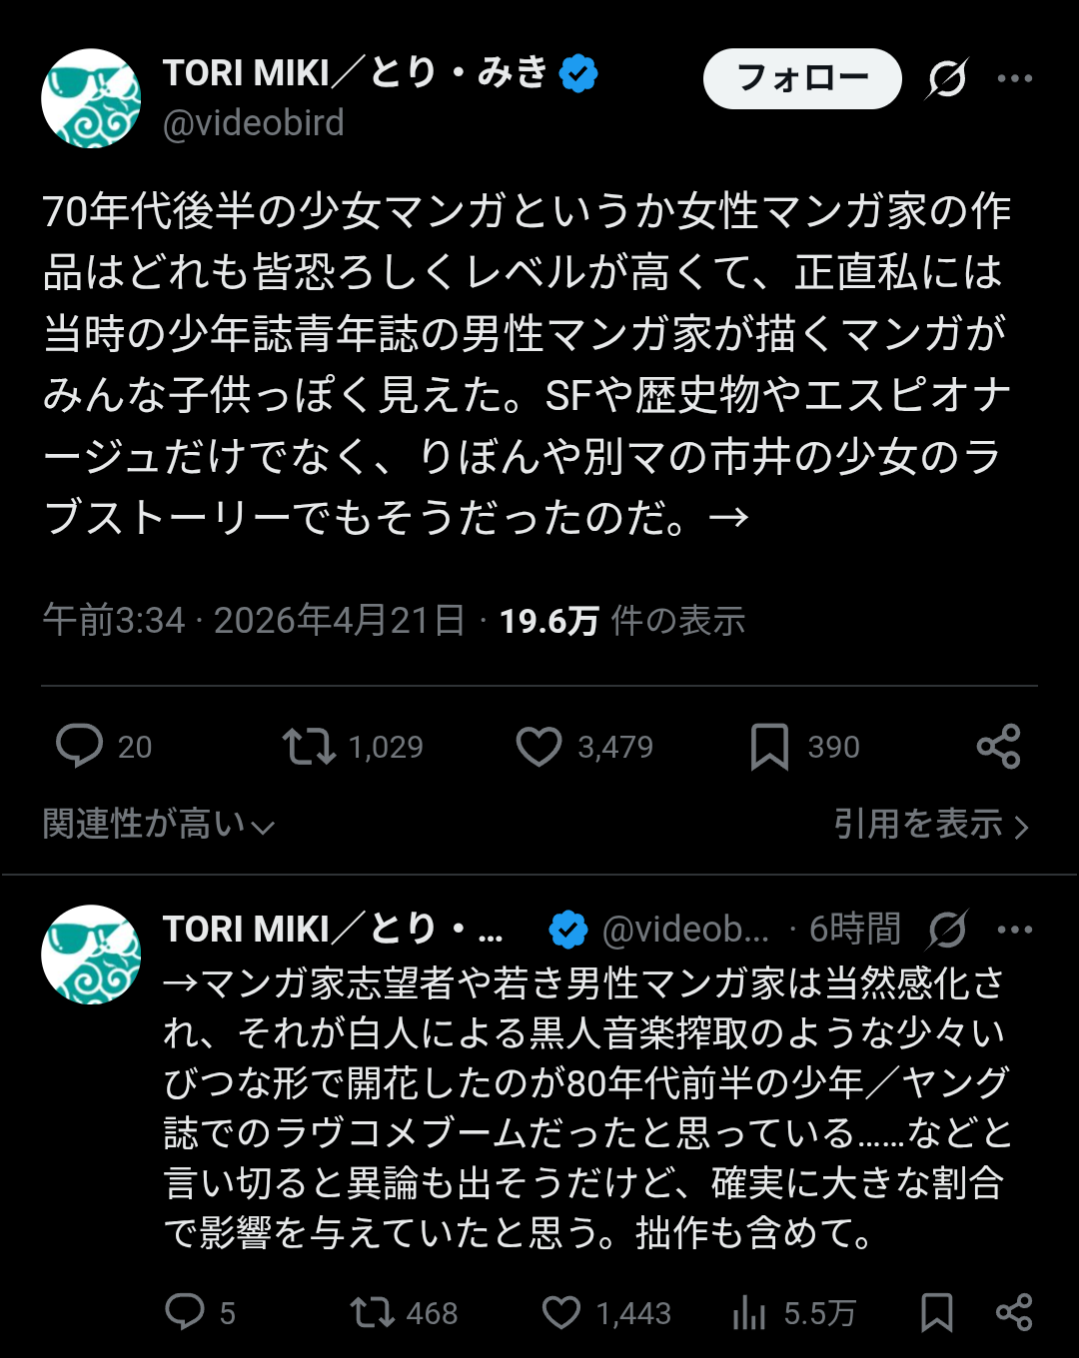Screen dimensions: 1079x1358
Task: Like the reply with 1,443 likes
Action: pos(561,1312)
